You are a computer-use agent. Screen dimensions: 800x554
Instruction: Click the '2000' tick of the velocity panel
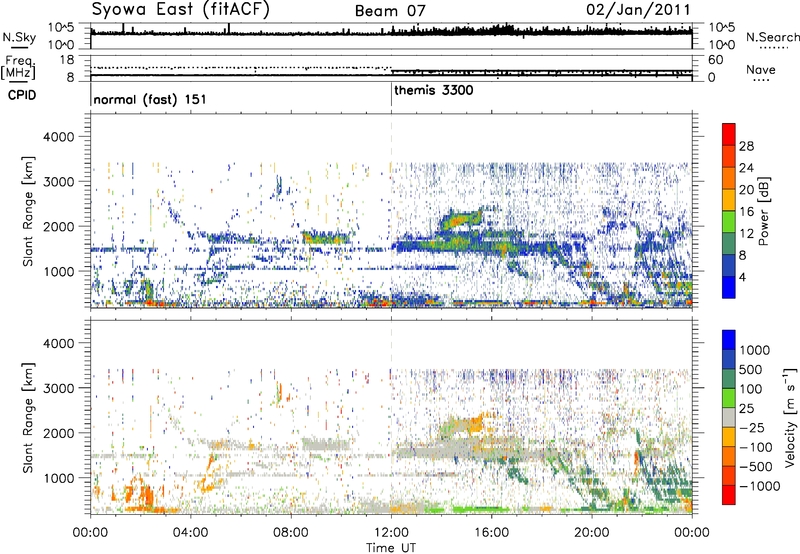click(x=58, y=433)
